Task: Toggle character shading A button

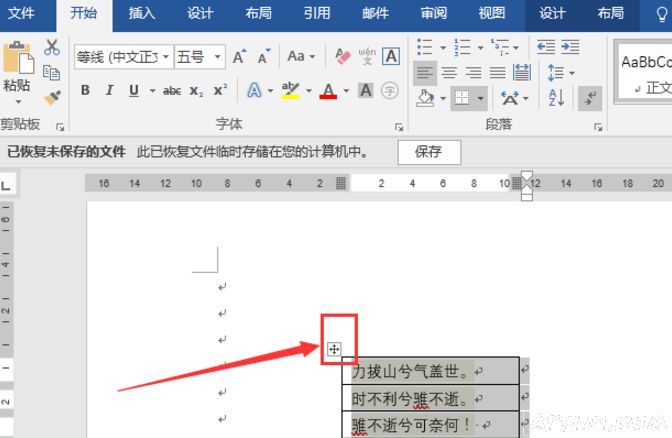Action: pos(366,90)
